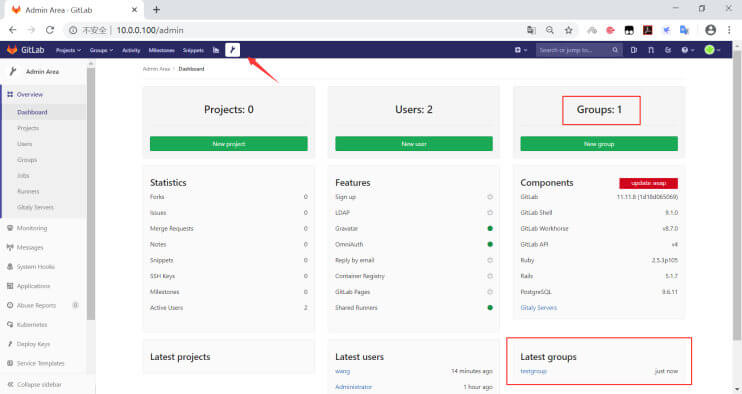Click the red update asap badge
Screen dimensions: 742x394
pos(648,183)
